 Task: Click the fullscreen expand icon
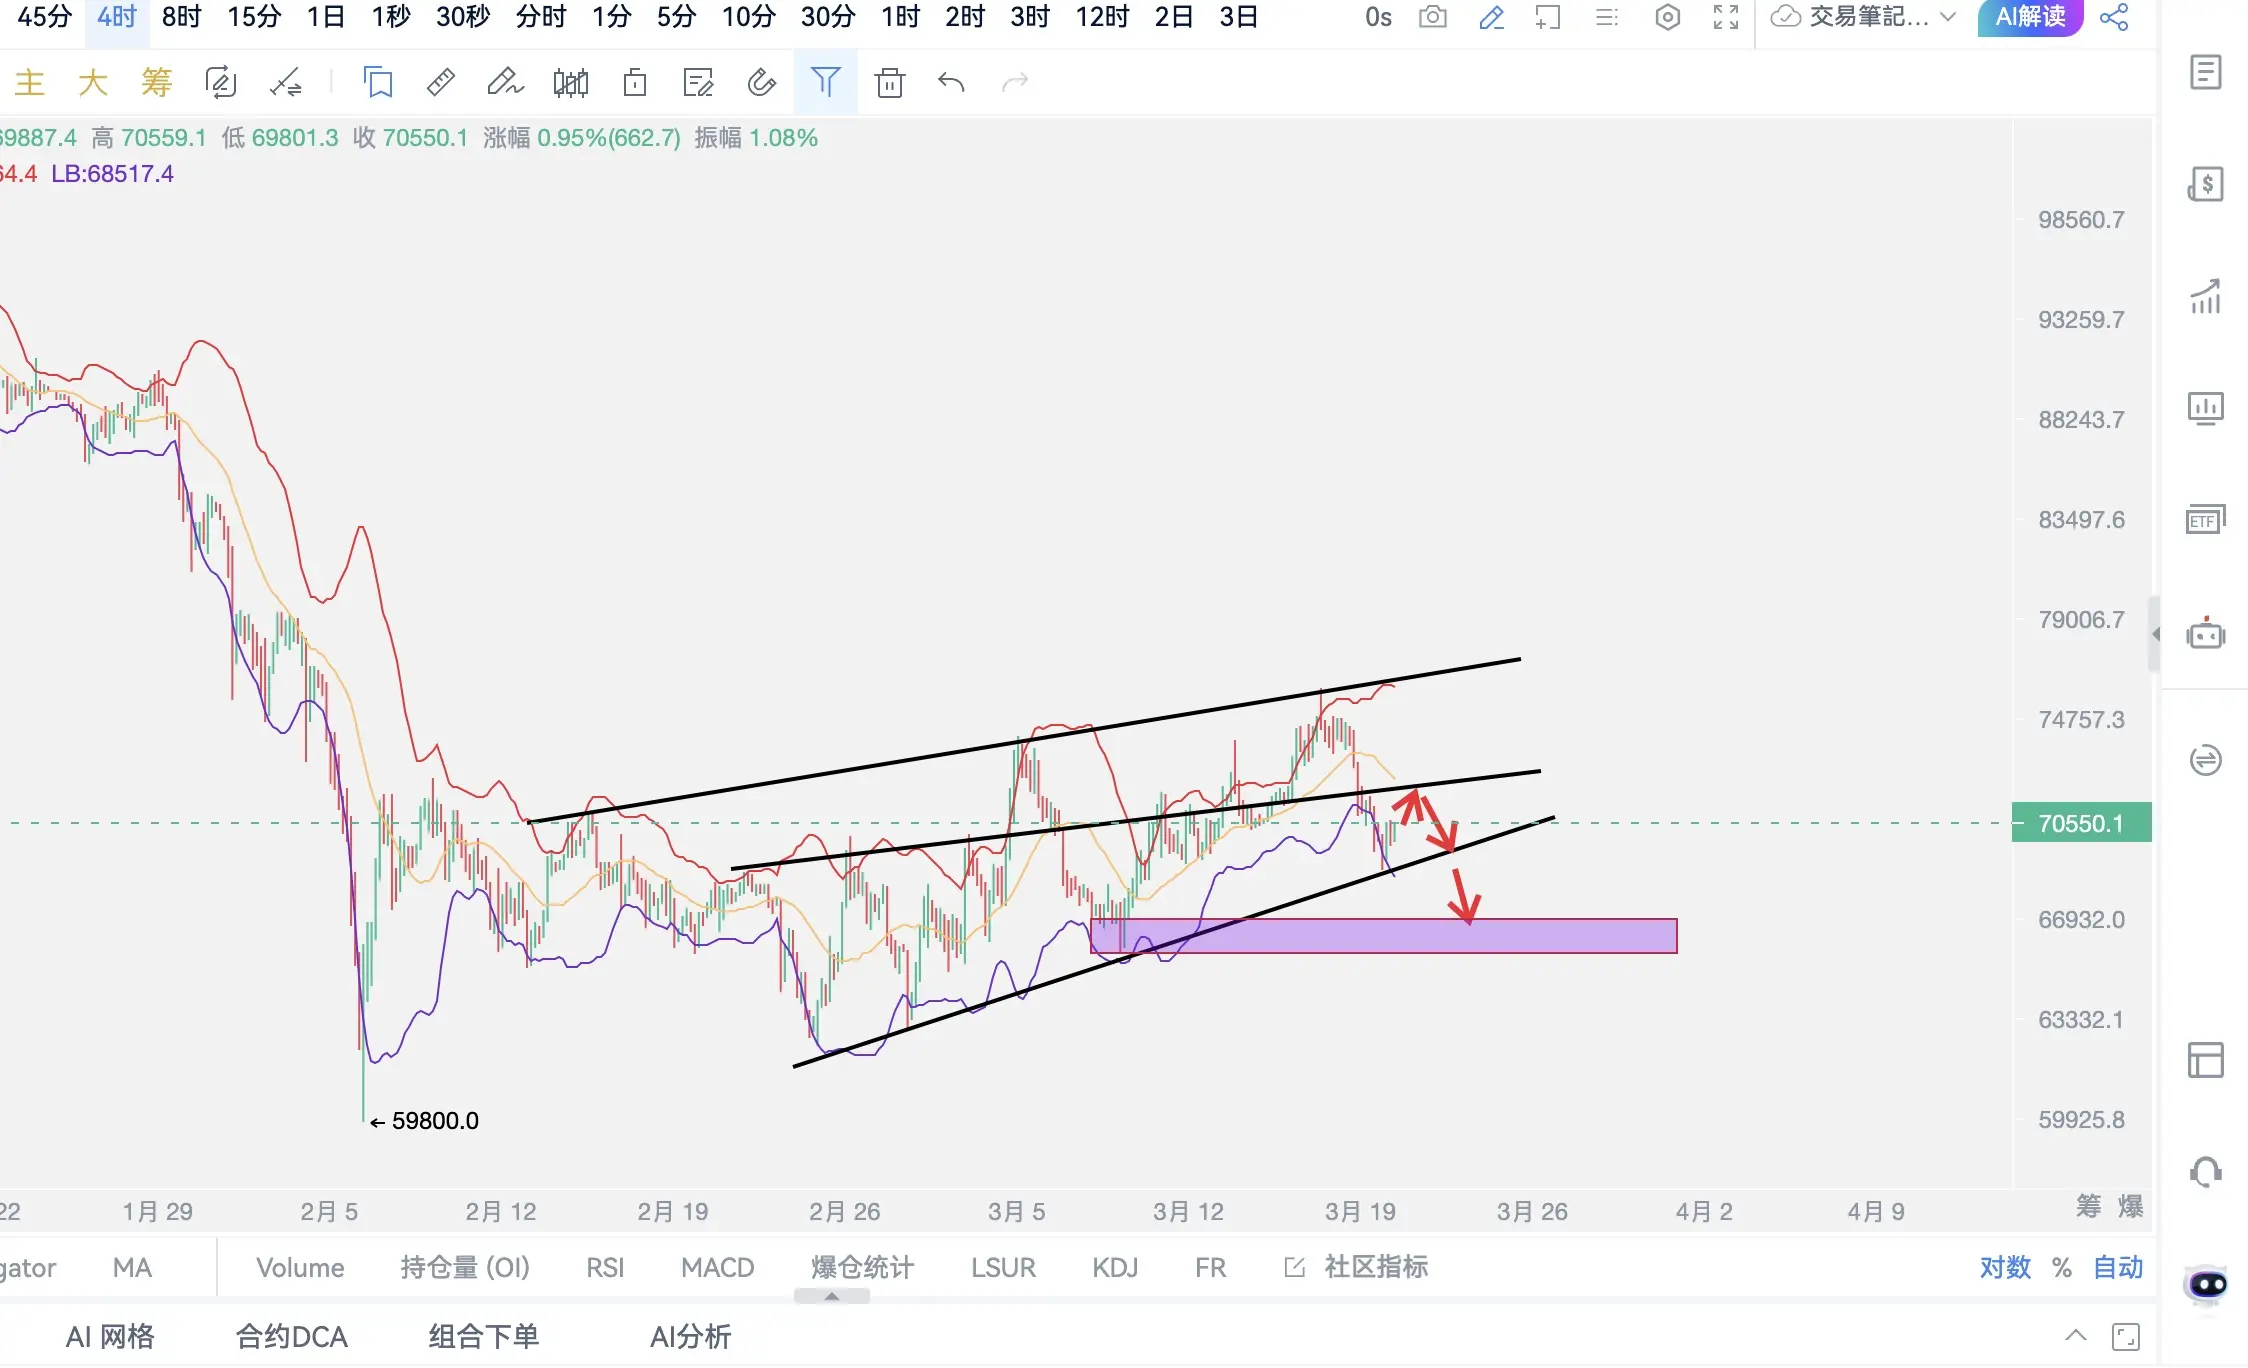point(1726,17)
